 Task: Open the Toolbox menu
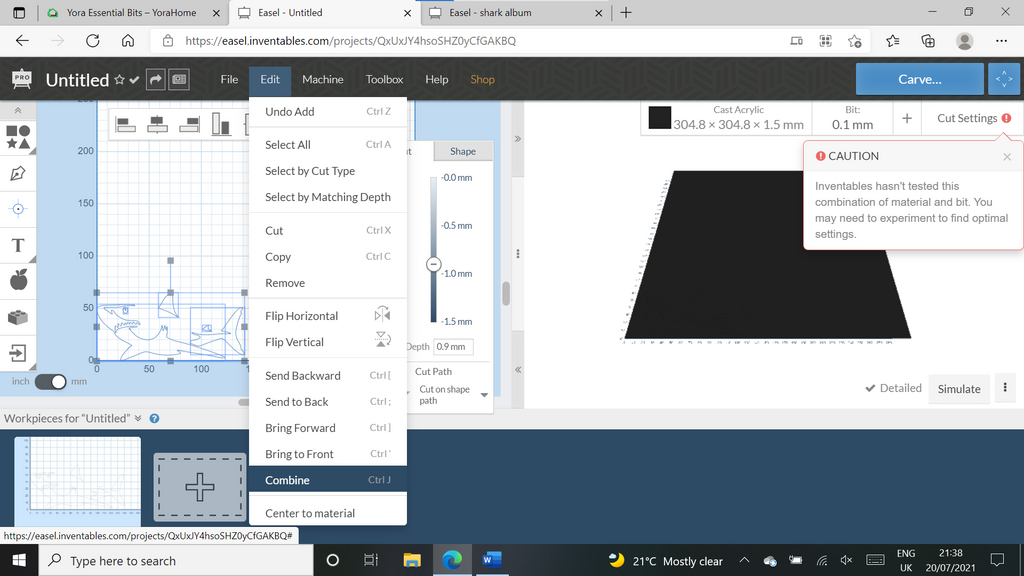pyautogui.click(x=384, y=79)
